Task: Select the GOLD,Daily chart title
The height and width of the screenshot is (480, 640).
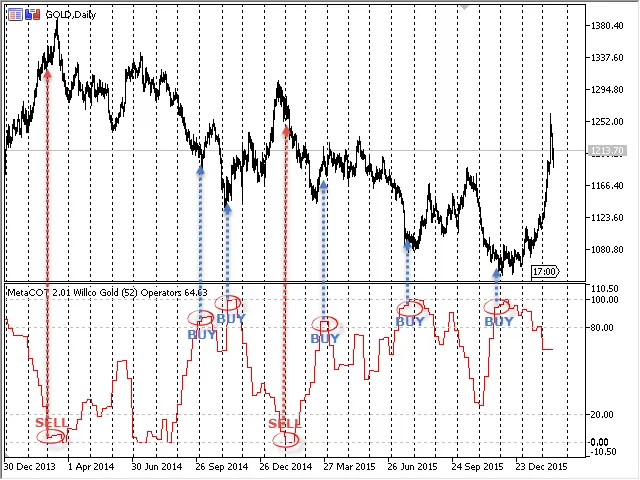Action: click(x=70, y=16)
